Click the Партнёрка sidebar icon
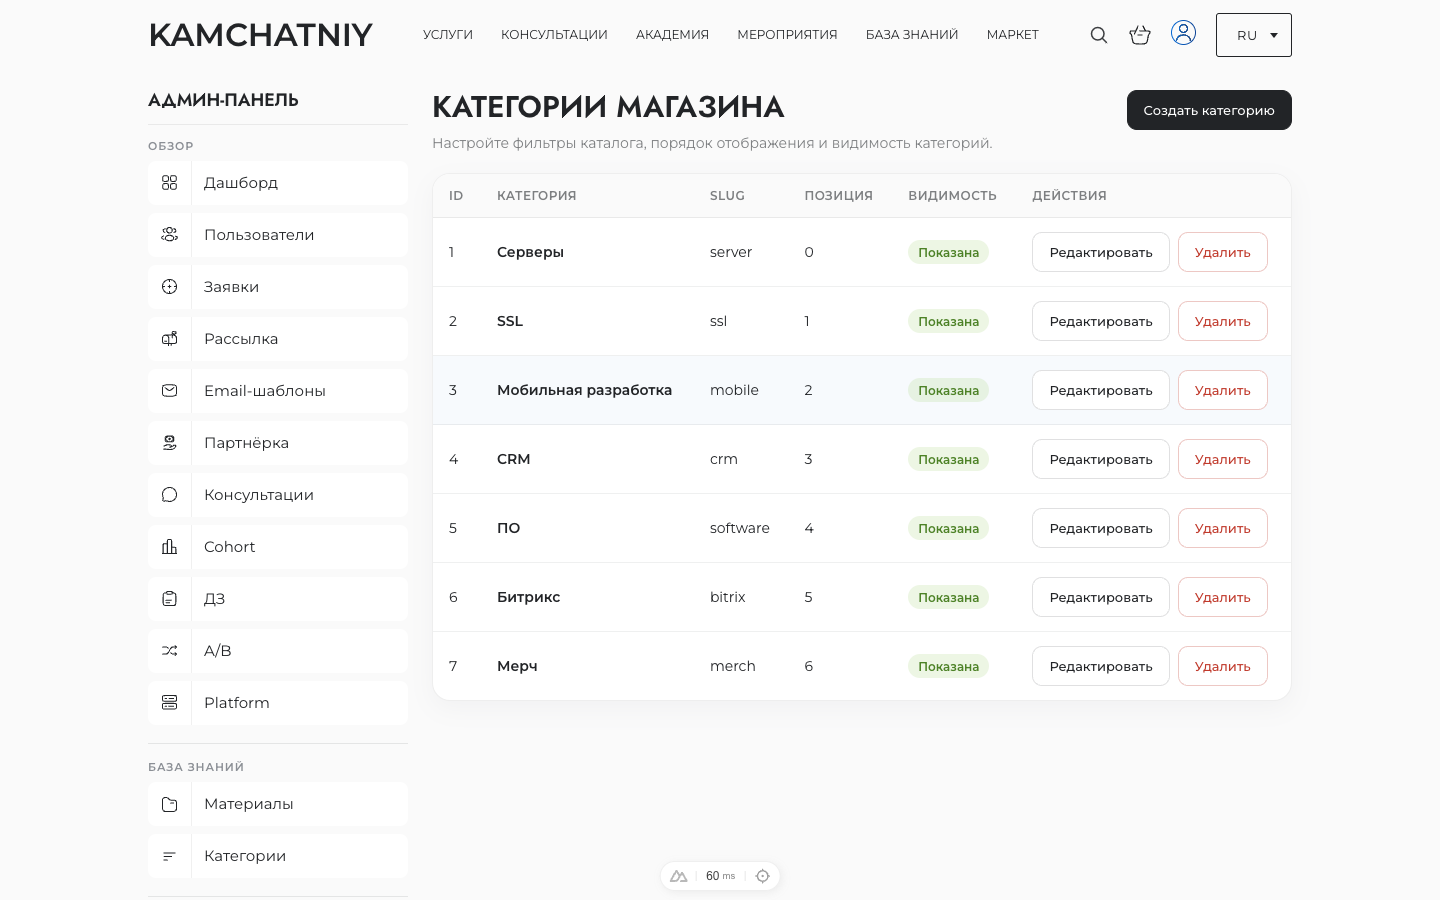 pos(170,443)
